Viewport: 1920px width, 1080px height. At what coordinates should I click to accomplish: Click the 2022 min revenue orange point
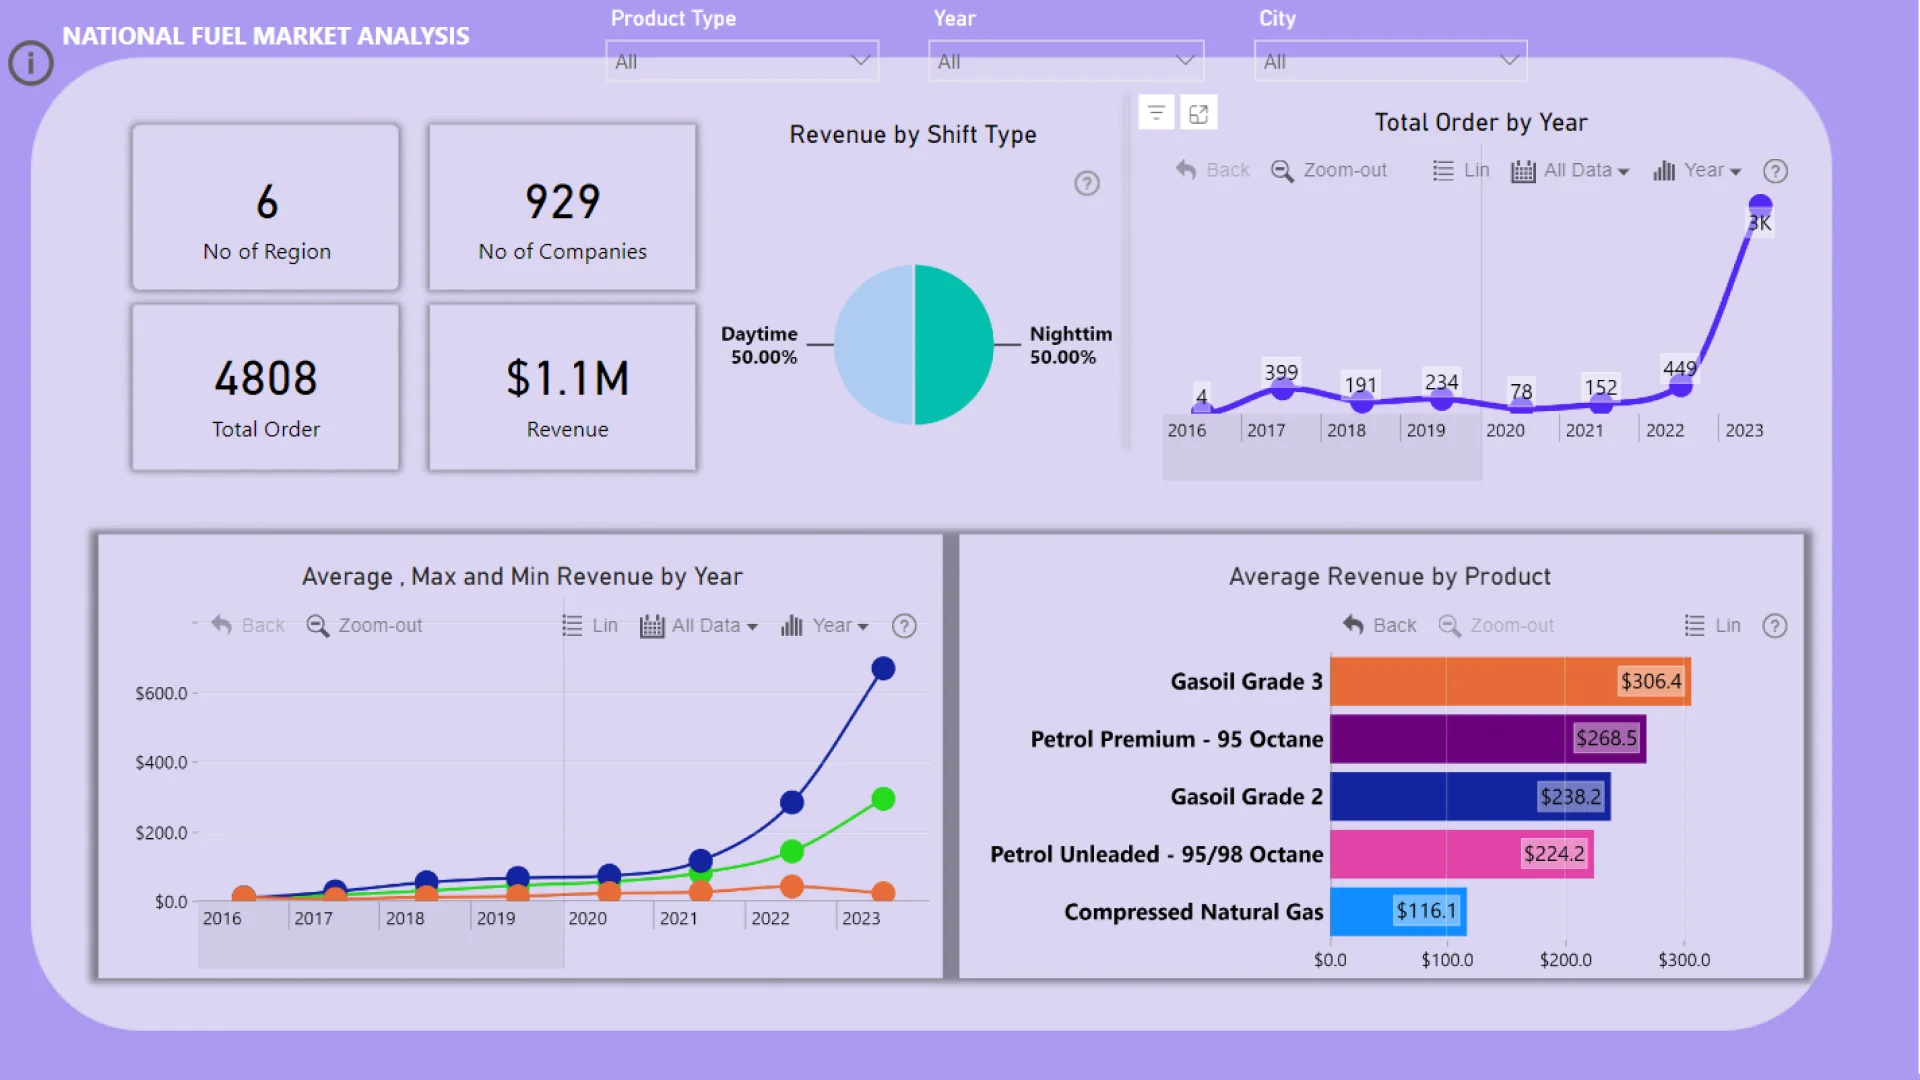coord(792,886)
